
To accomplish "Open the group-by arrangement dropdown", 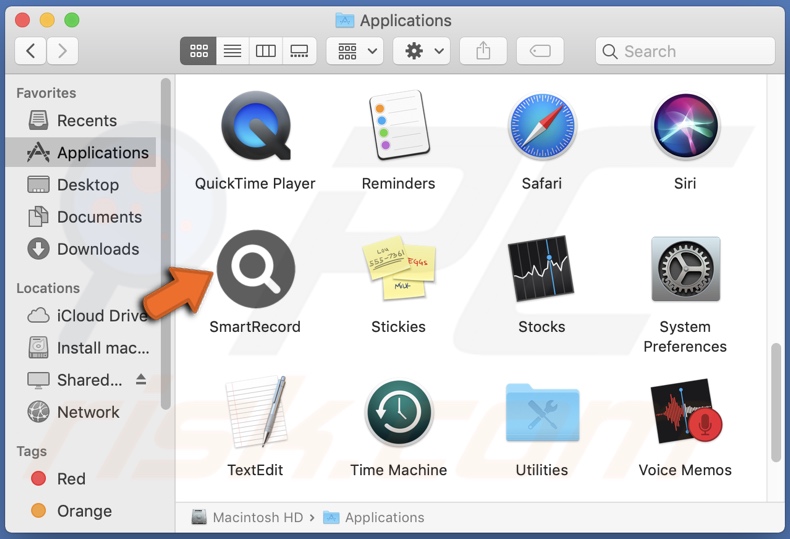I will [x=355, y=51].
